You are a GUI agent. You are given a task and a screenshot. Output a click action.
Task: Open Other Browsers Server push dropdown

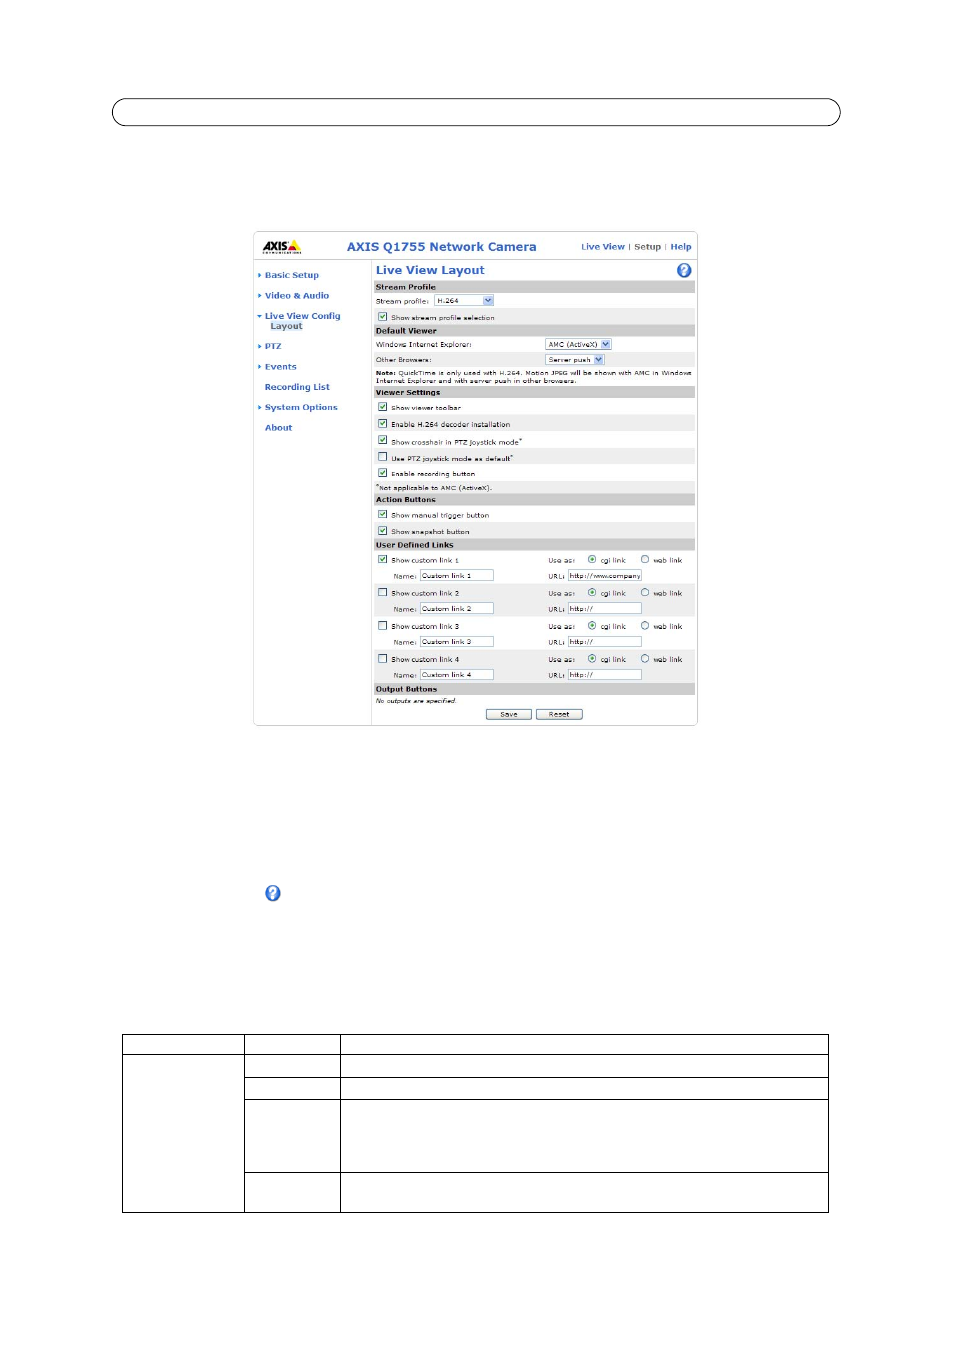tap(575, 359)
